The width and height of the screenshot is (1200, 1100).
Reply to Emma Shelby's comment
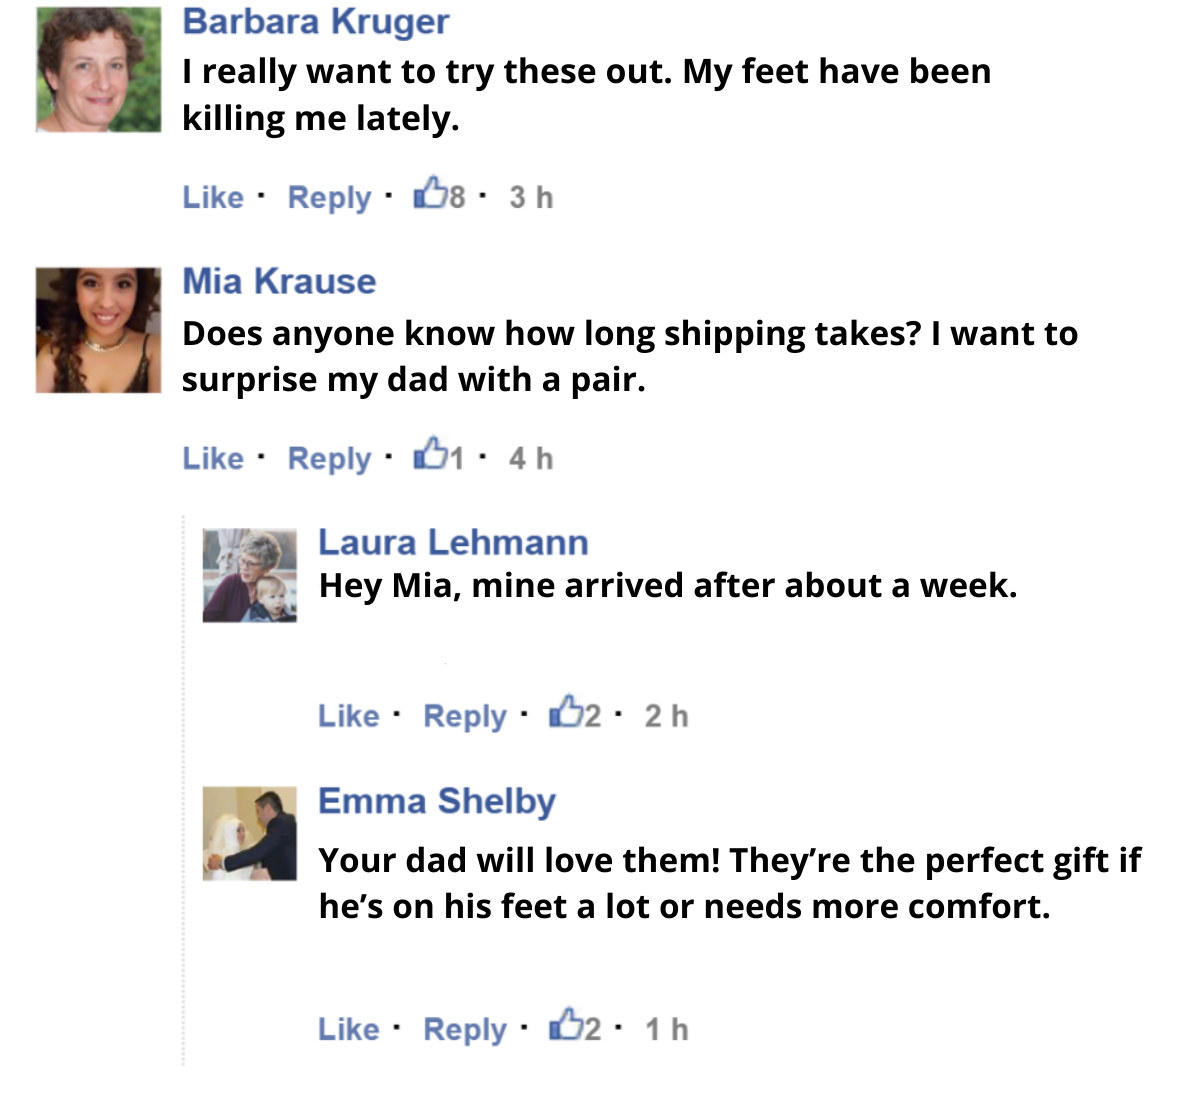click(465, 1029)
